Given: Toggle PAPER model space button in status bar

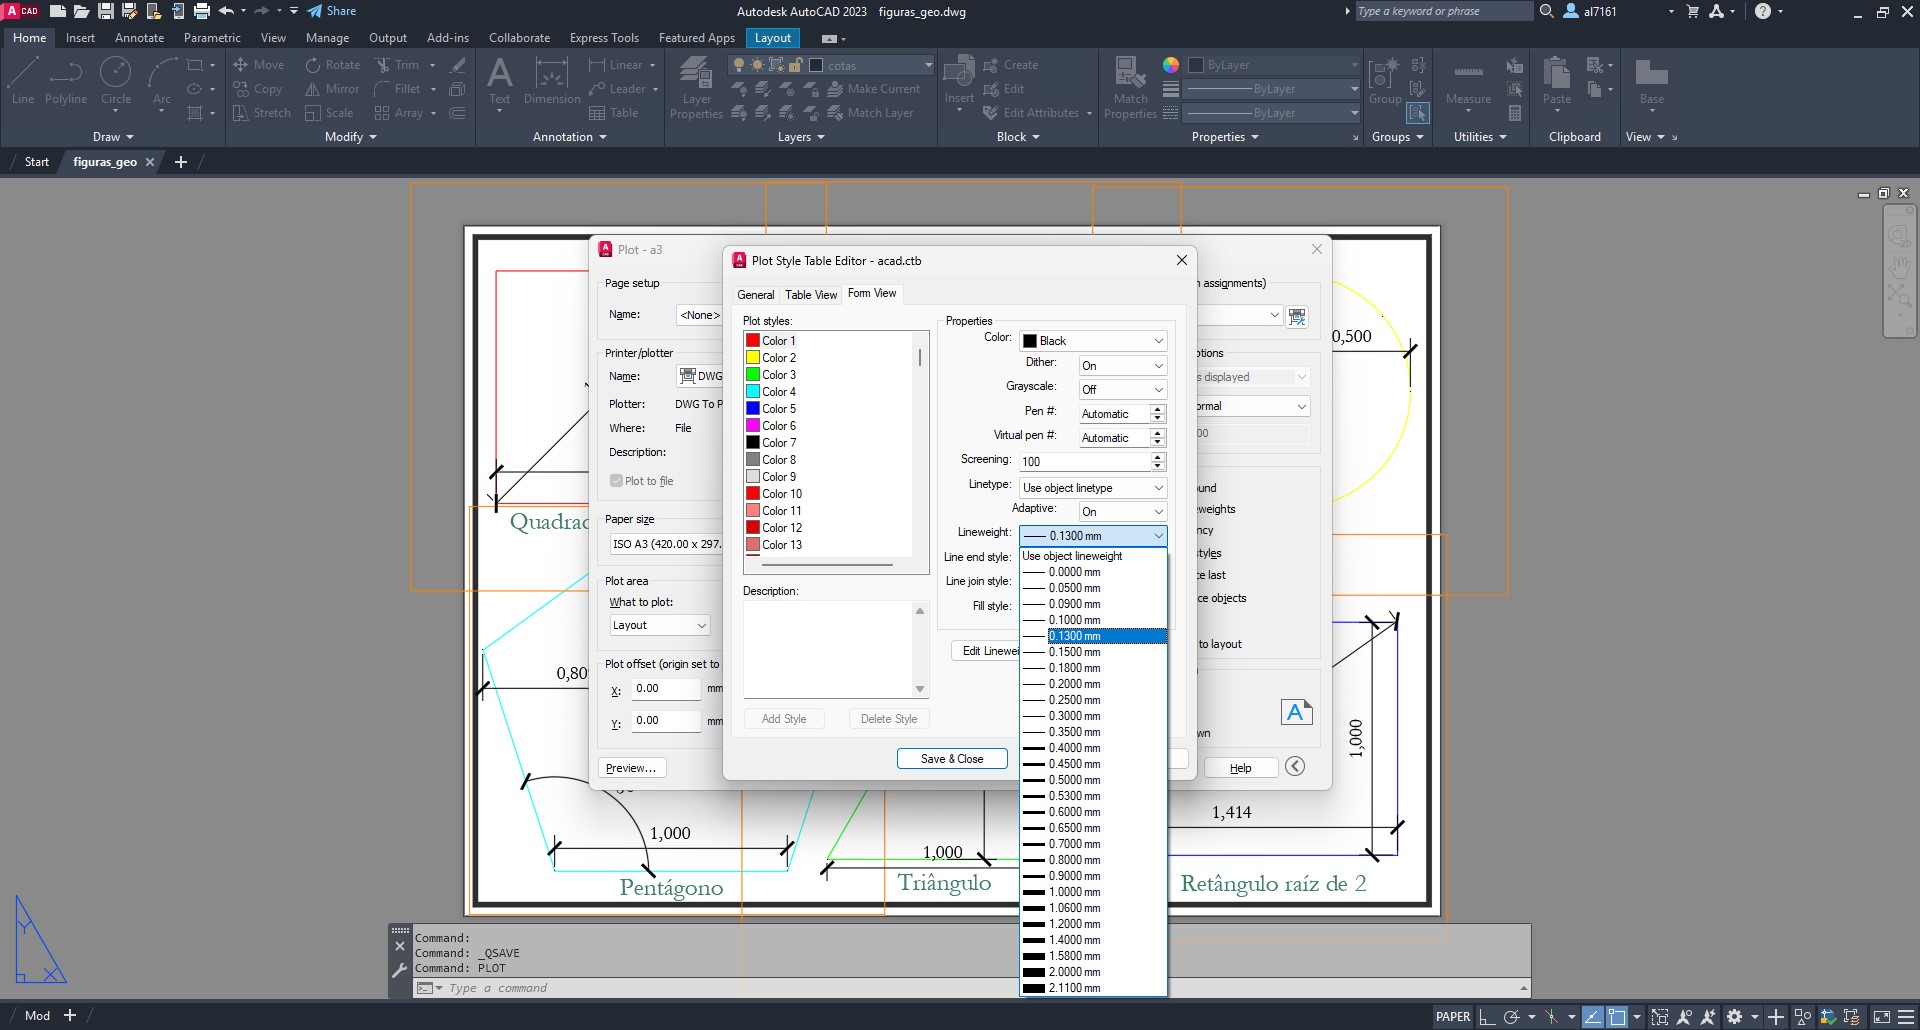Looking at the screenshot, I should [1452, 1016].
